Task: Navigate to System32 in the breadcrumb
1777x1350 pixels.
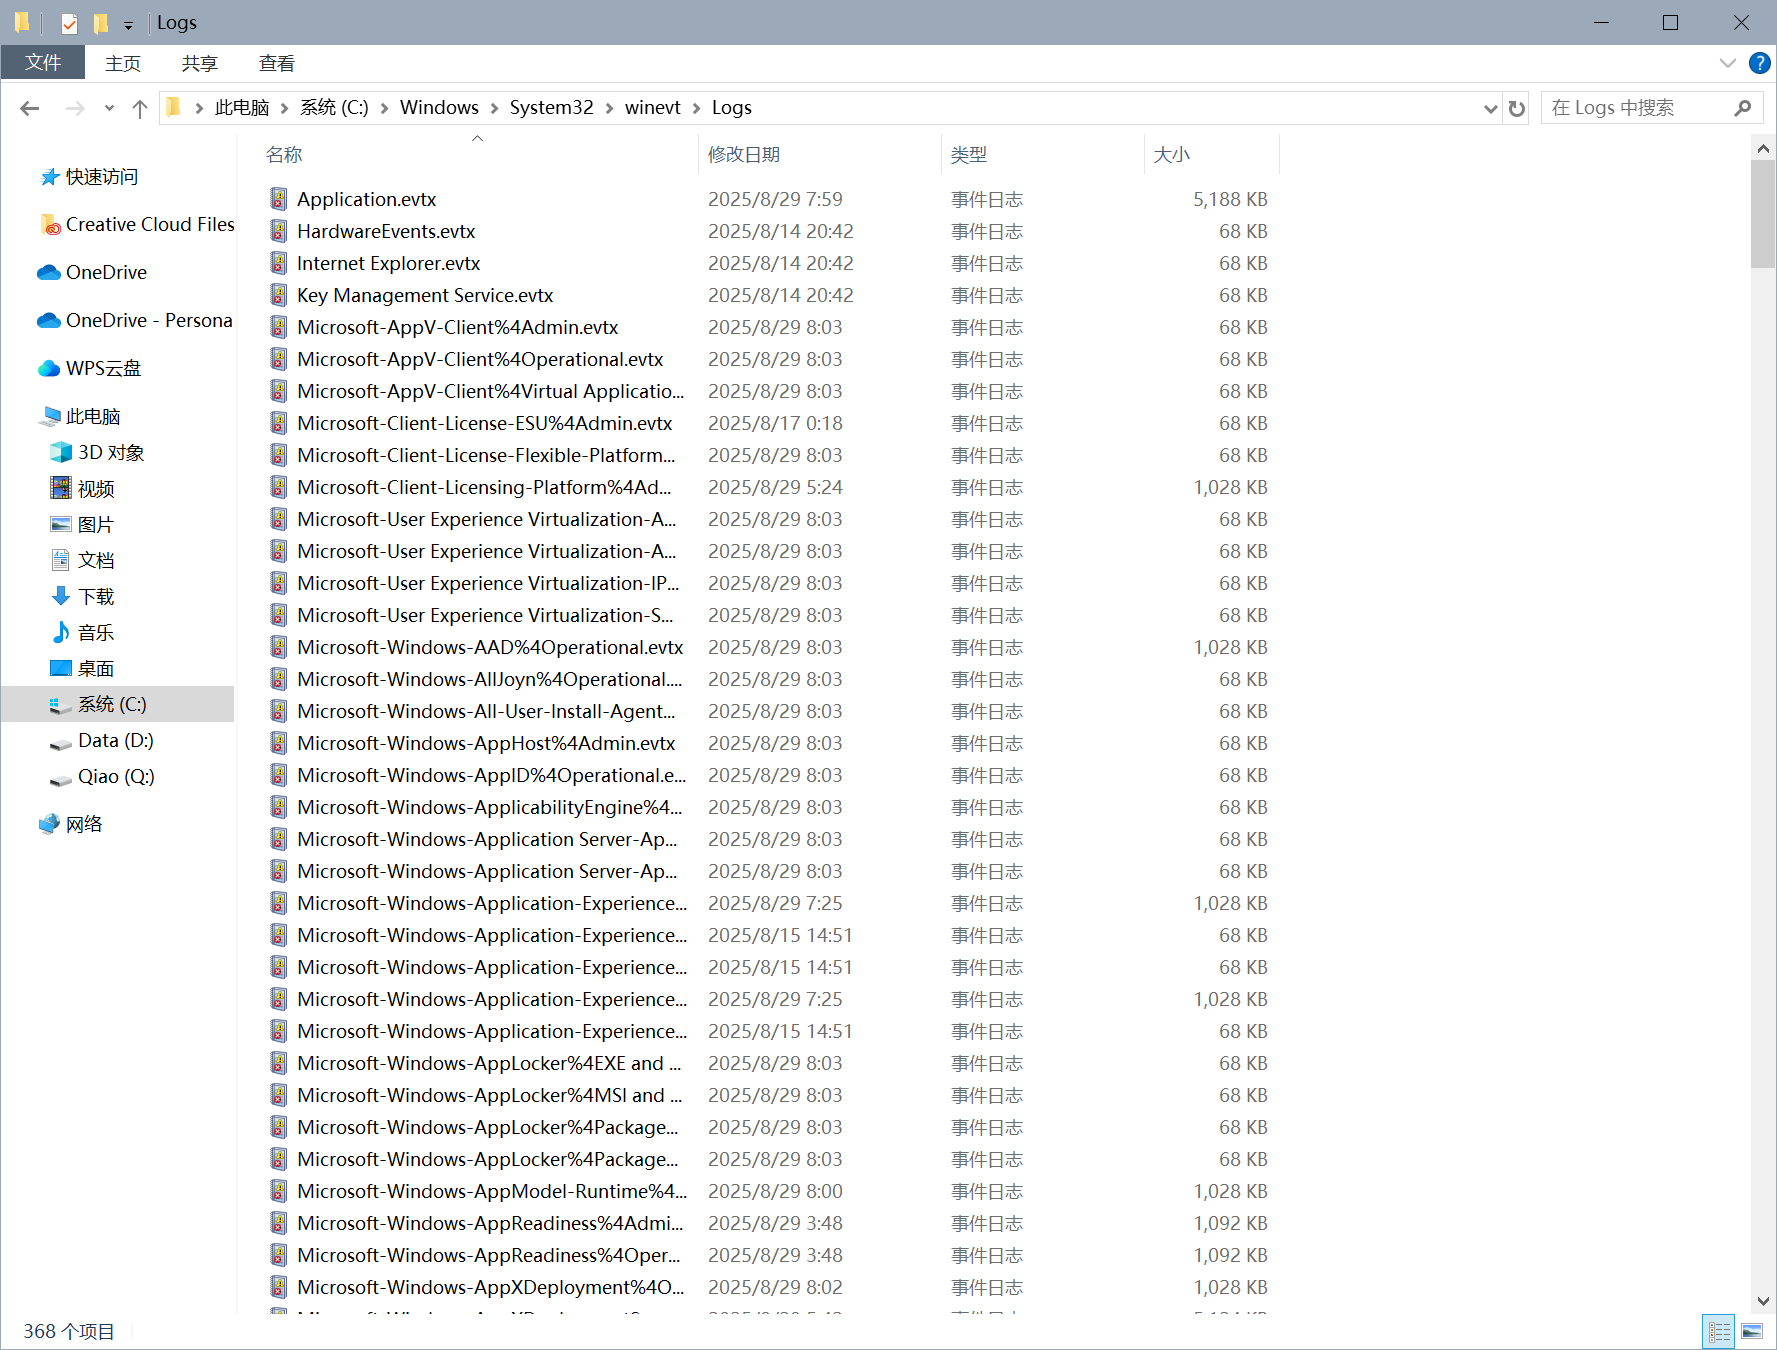Action: coord(551,108)
